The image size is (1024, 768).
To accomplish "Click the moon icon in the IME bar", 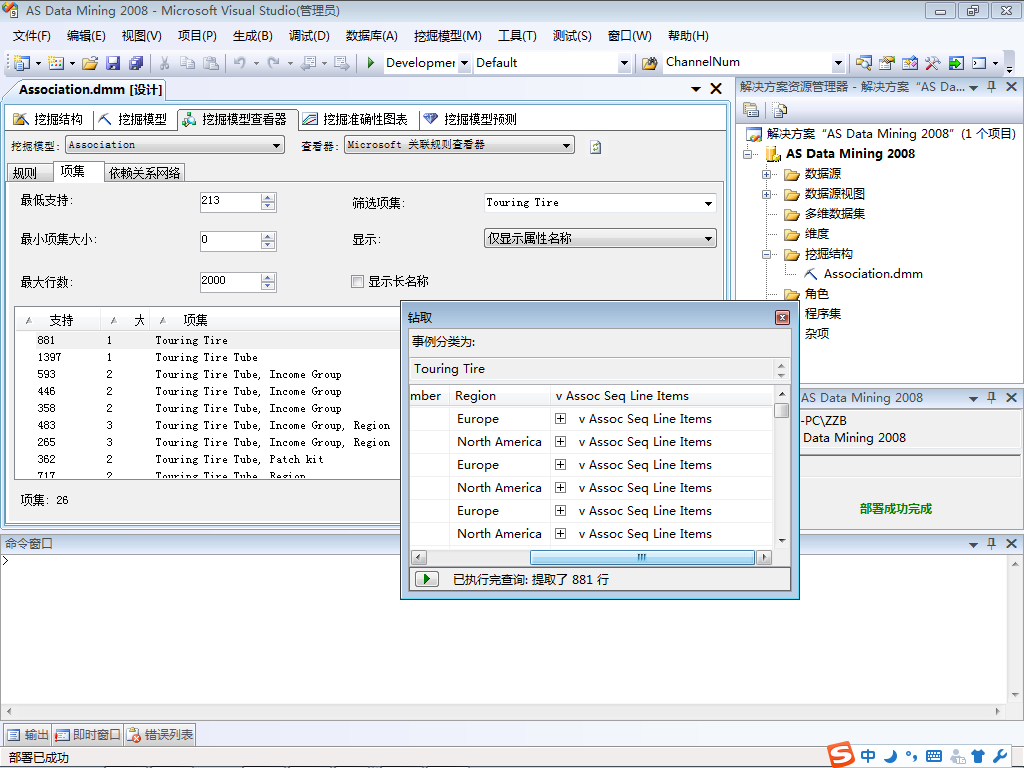I will (891, 756).
